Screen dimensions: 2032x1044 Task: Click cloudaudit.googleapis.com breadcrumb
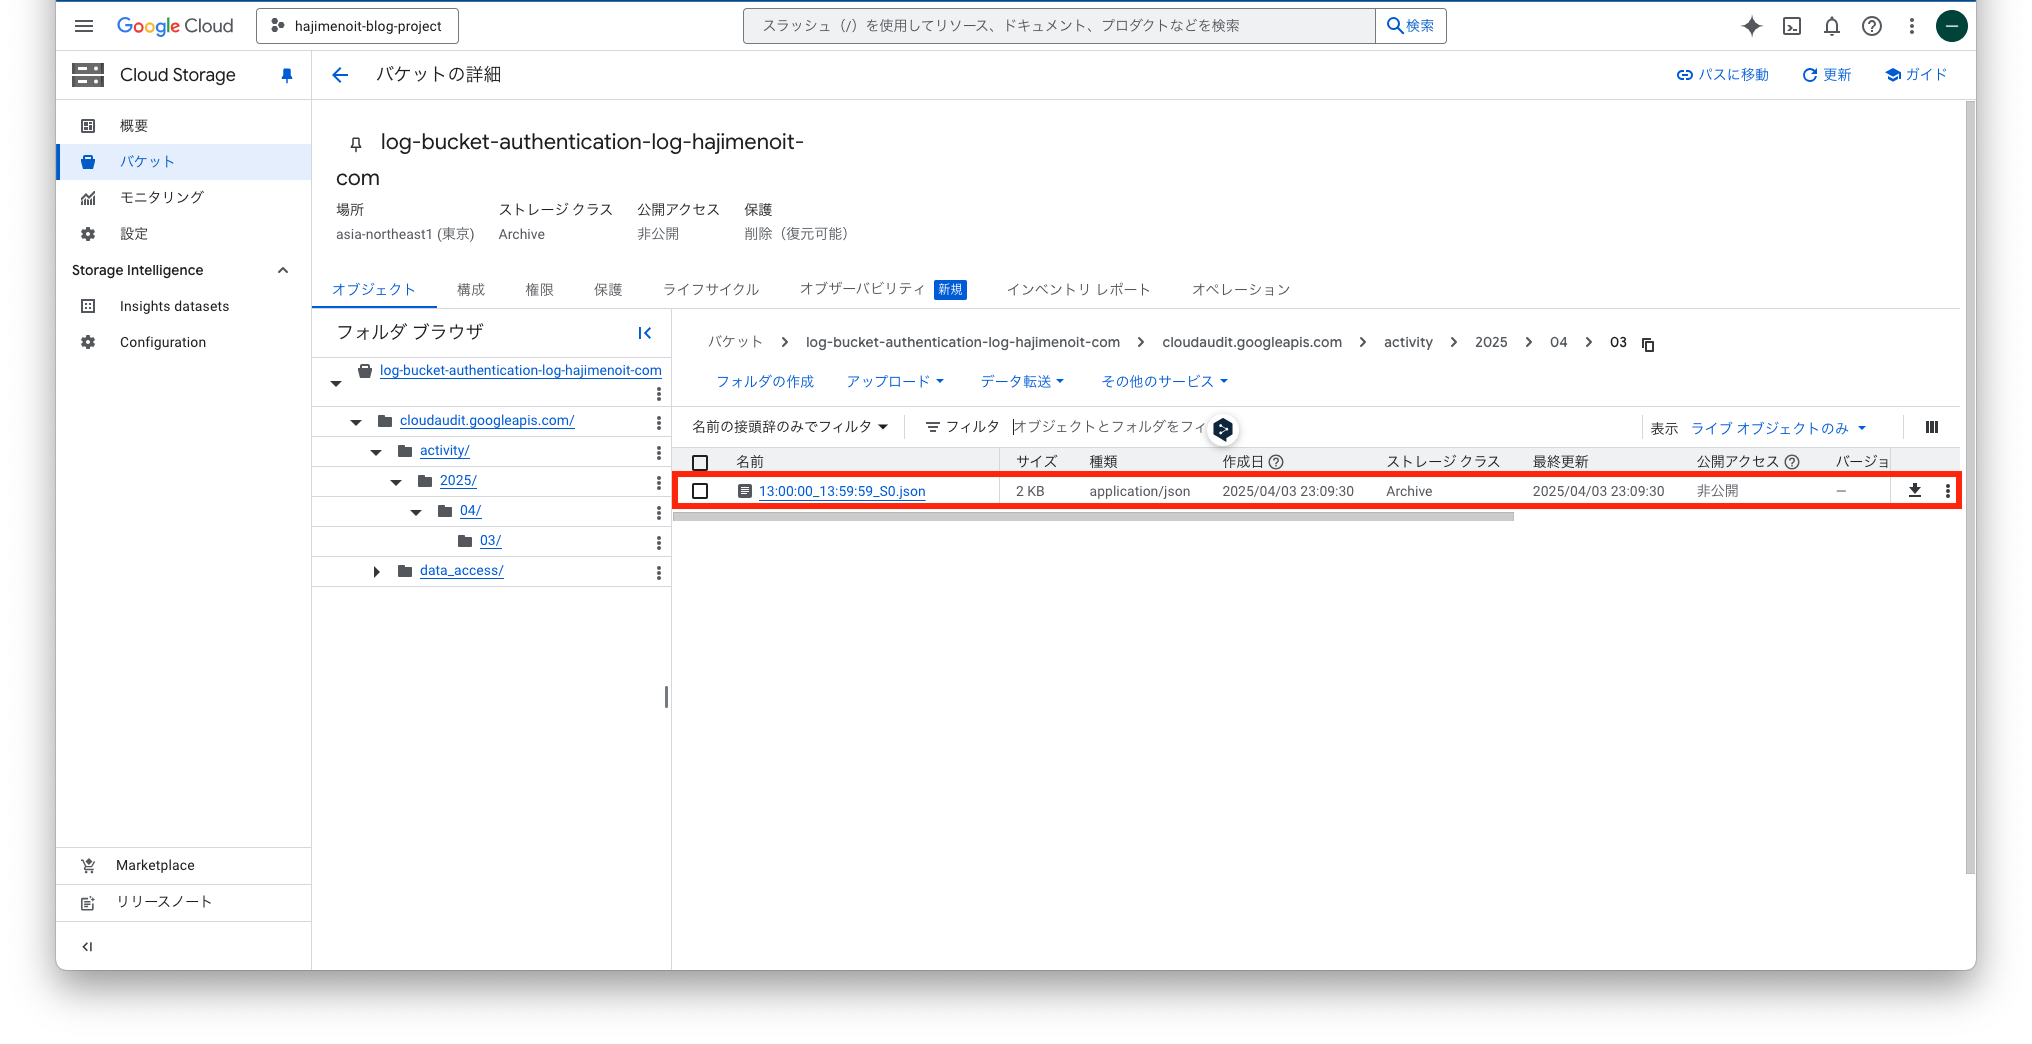[x=1252, y=342]
